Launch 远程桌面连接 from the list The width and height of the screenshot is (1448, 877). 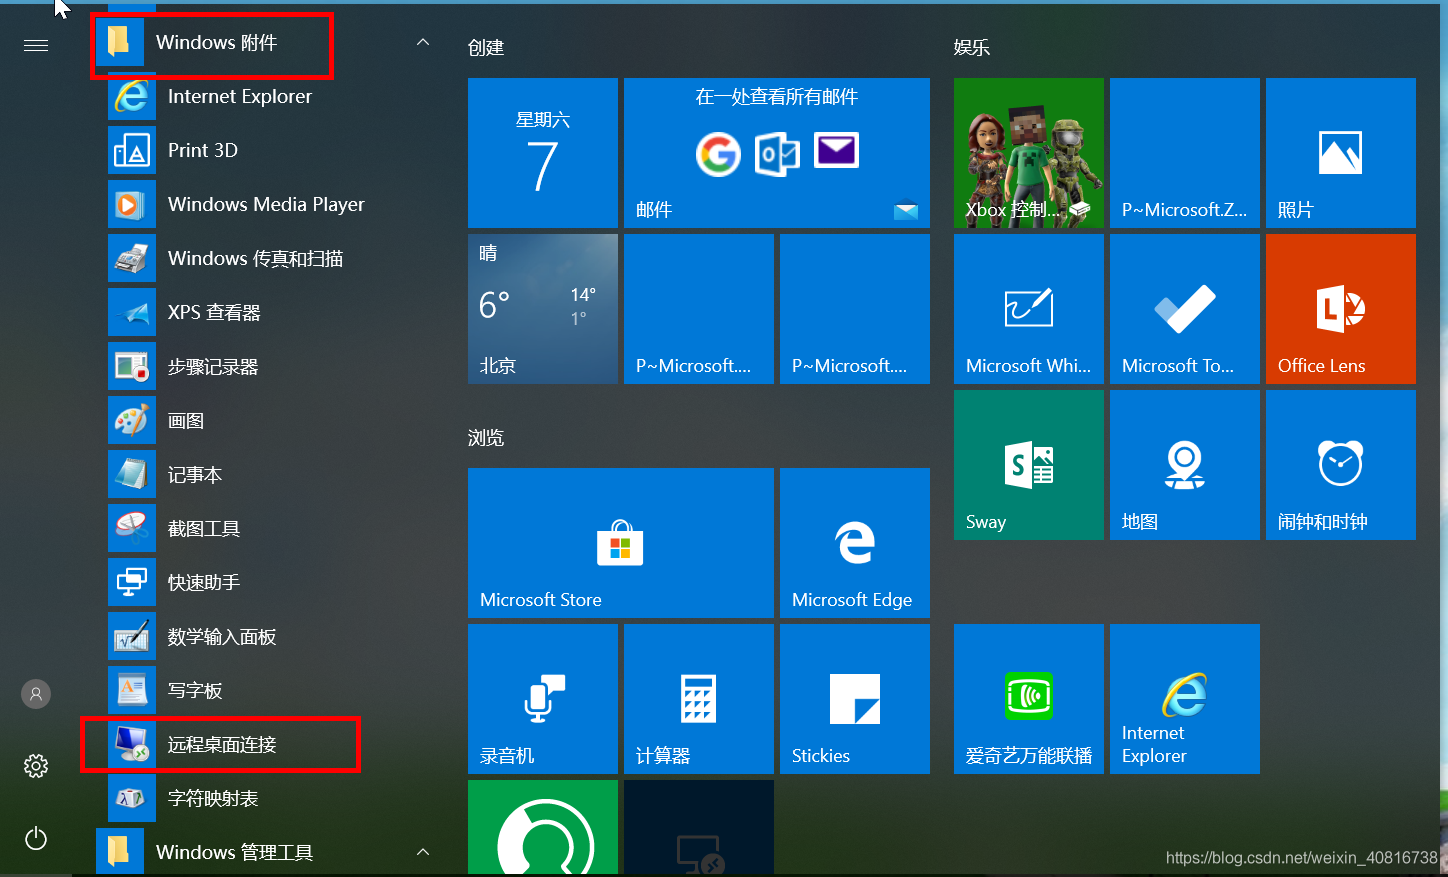[x=274, y=744]
